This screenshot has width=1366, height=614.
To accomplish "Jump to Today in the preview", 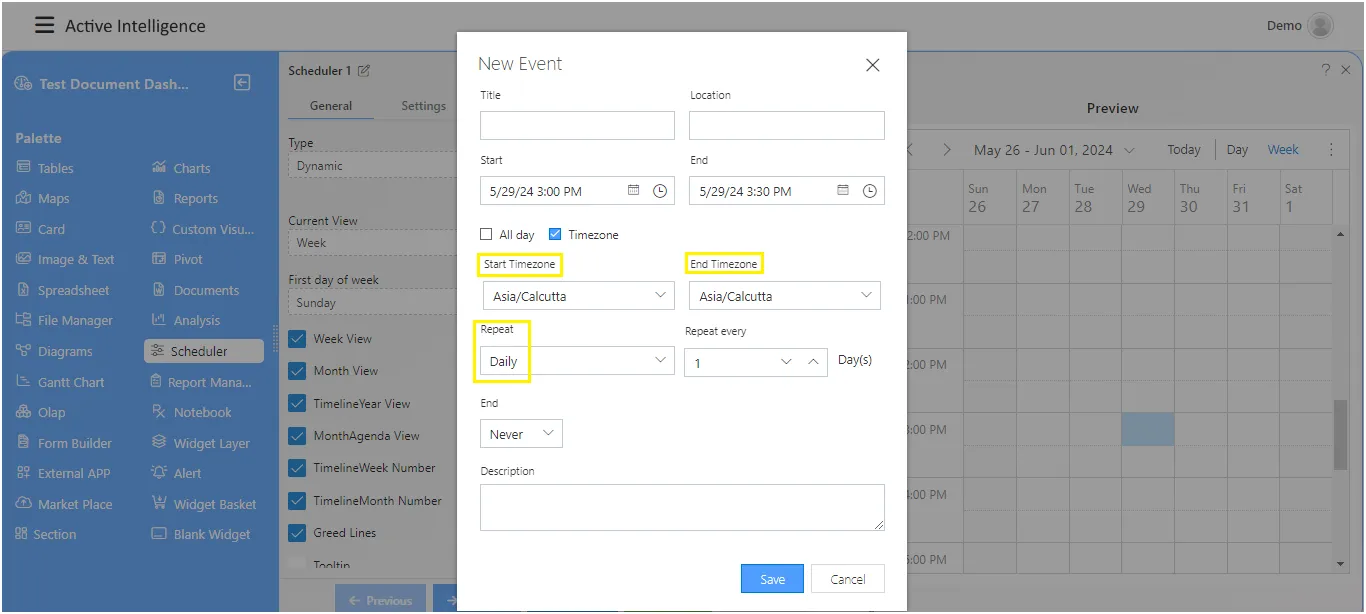I will (x=1184, y=150).
